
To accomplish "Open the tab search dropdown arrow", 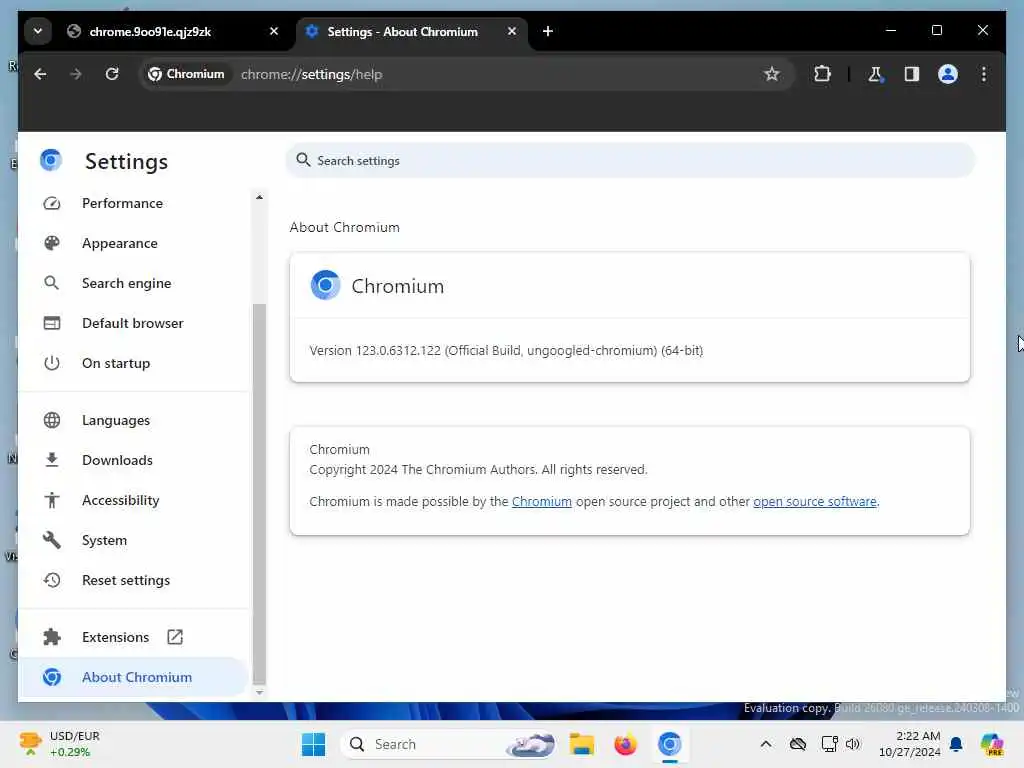I will [x=38, y=31].
